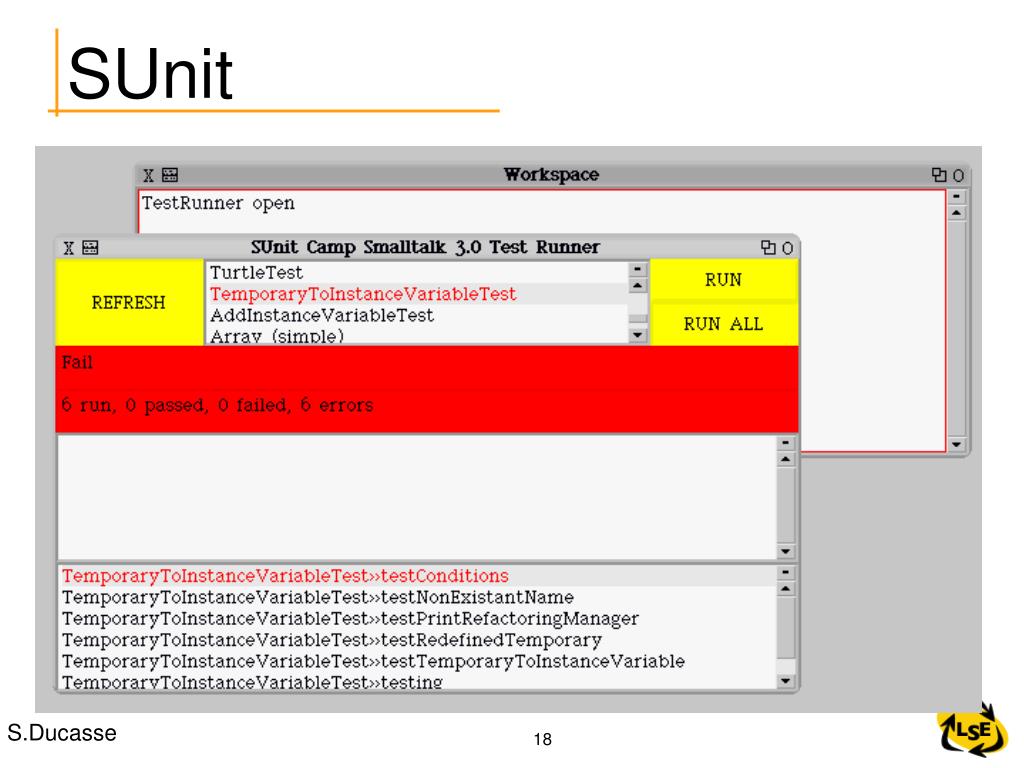
Task: Select testPrintRefactoringManager error entry
Action: (417, 618)
